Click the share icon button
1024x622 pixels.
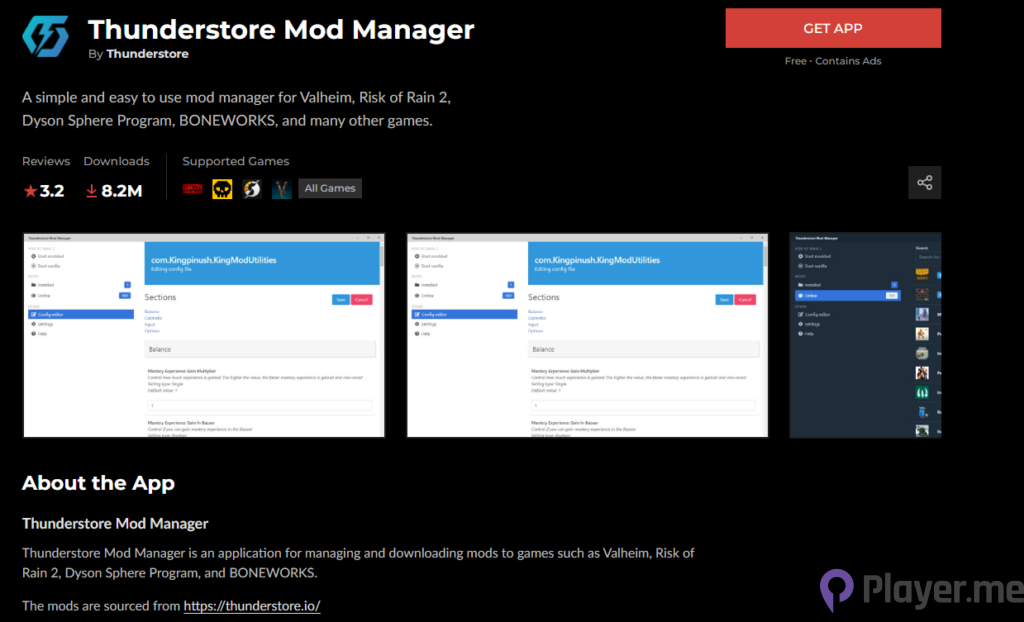[x=924, y=183]
